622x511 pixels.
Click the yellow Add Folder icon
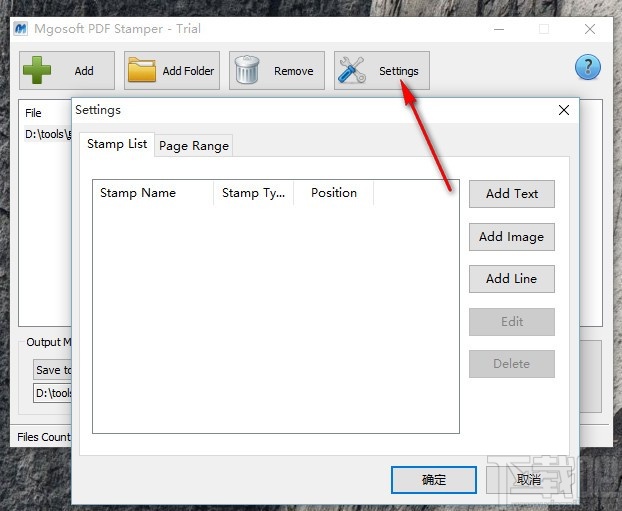tap(142, 70)
